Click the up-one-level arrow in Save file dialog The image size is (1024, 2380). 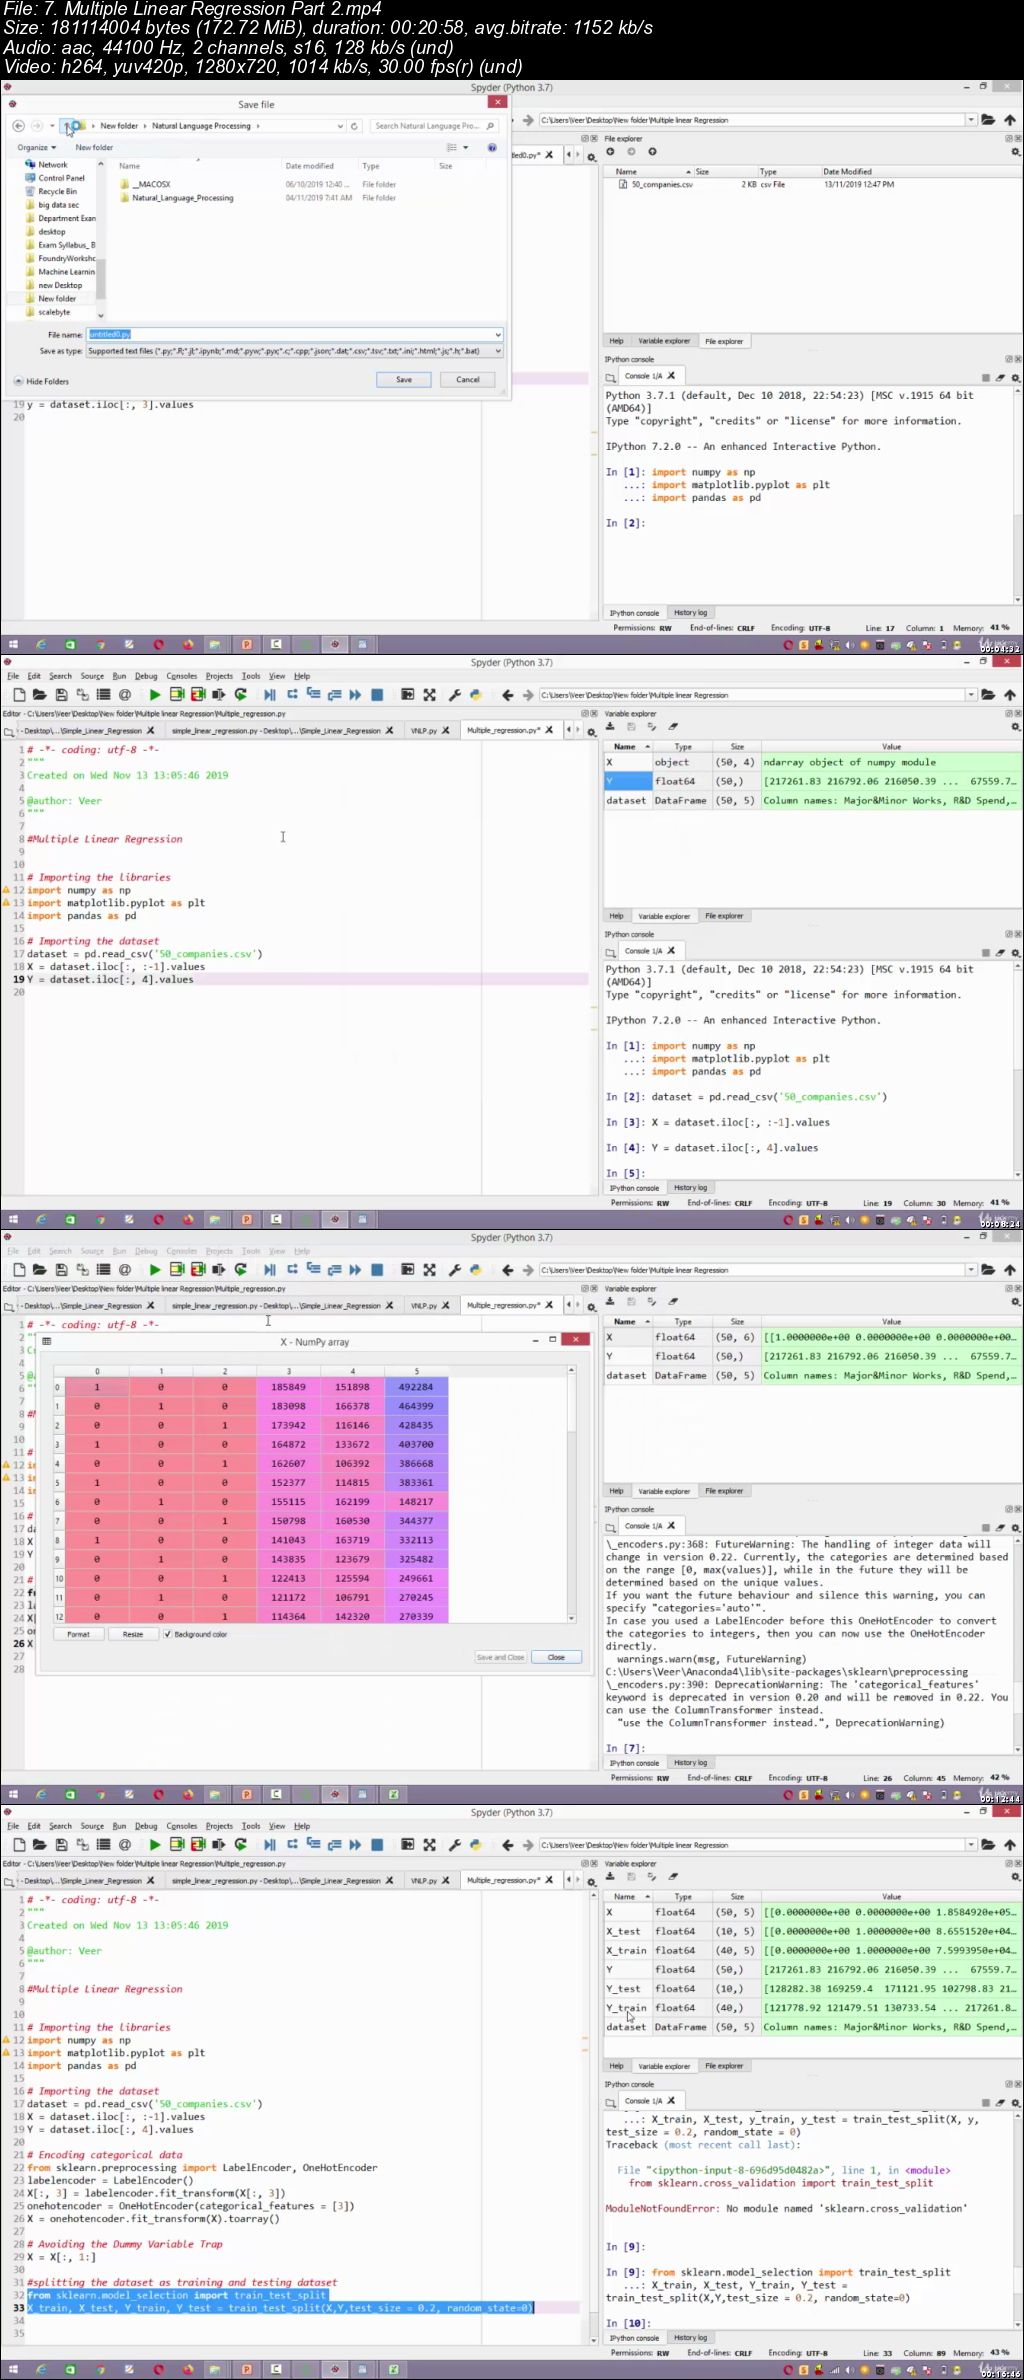click(x=67, y=126)
